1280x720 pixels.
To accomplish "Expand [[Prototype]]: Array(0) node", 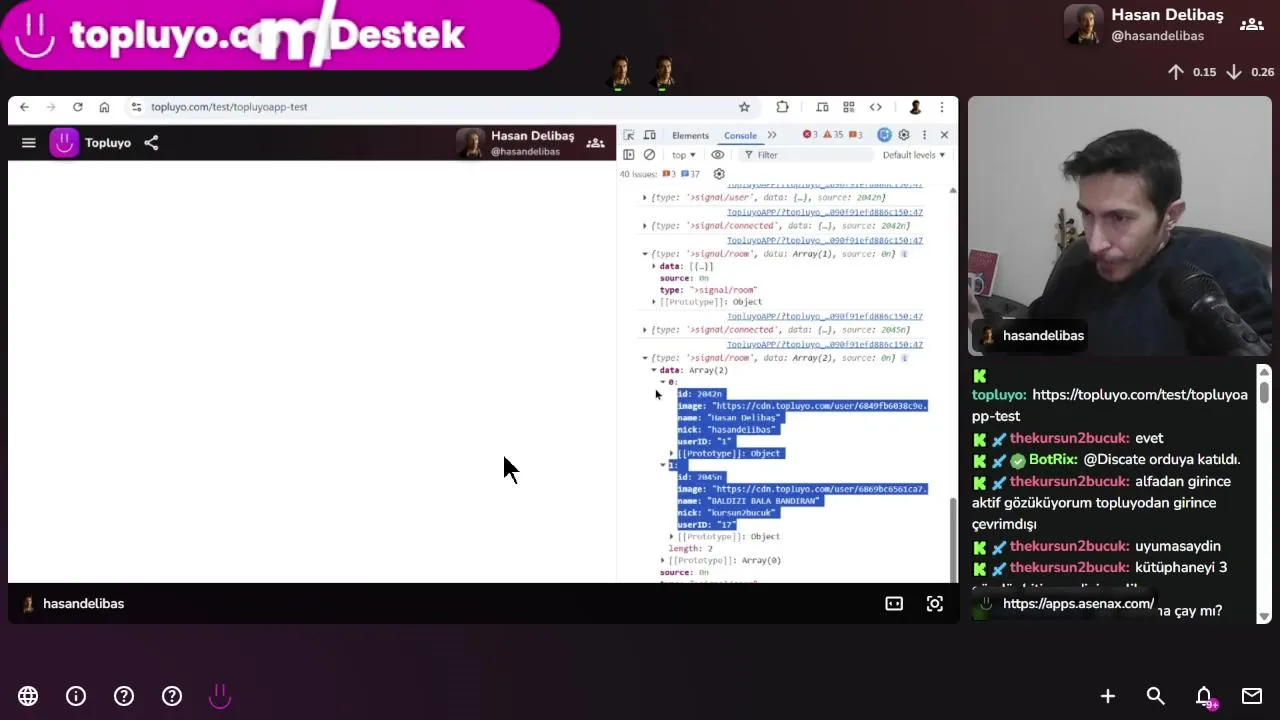I will [x=662, y=561].
